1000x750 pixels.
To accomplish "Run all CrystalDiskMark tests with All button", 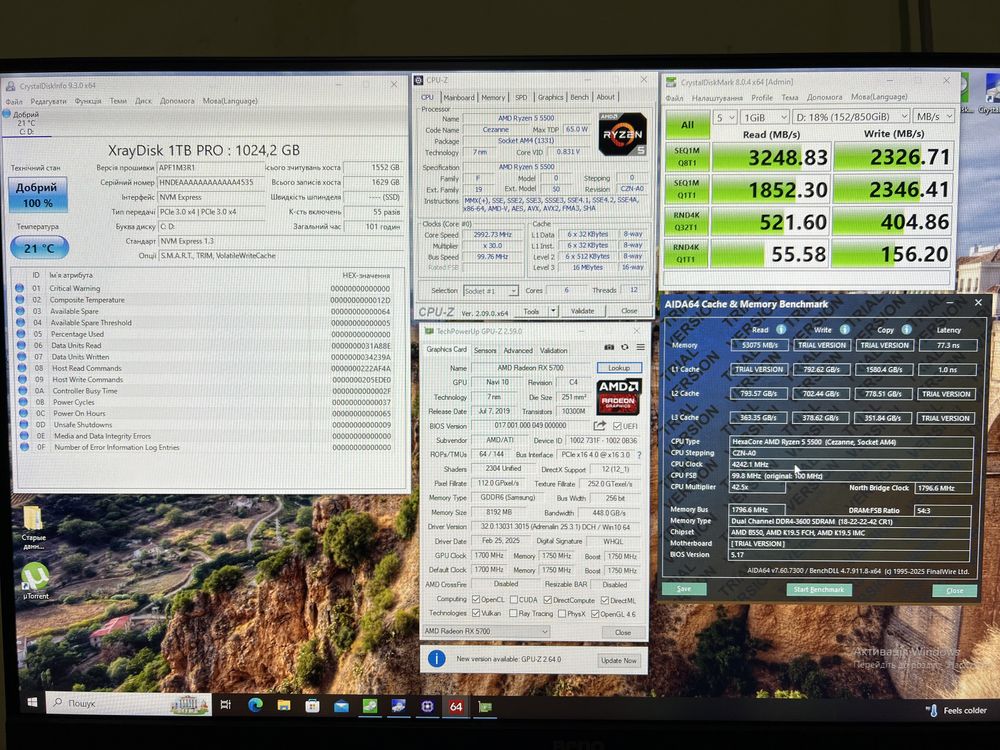I will (x=687, y=124).
